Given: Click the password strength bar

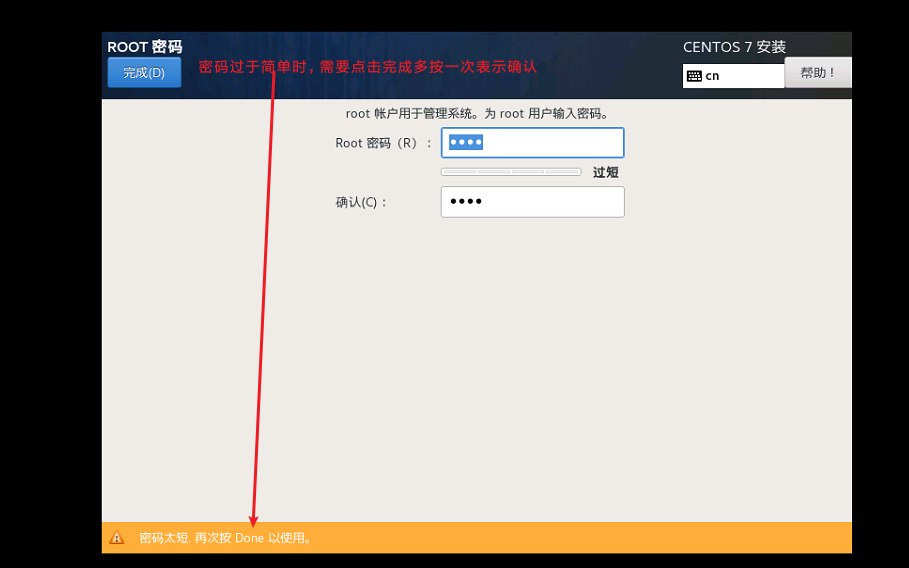Looking at the screenshot, I should point(511,172).
